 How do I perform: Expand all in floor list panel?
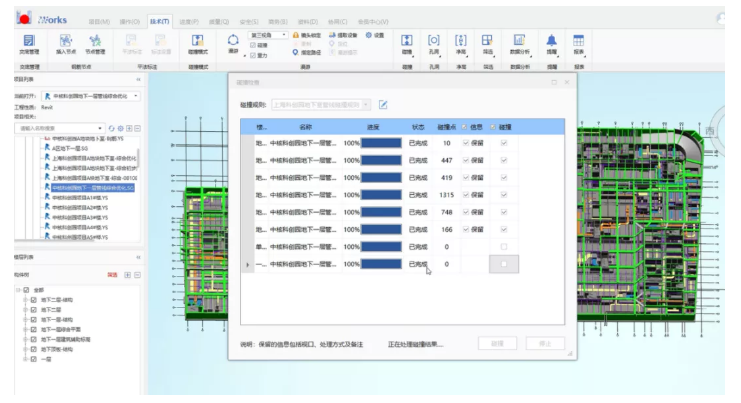pyautogui.click(x=128, y=275)
